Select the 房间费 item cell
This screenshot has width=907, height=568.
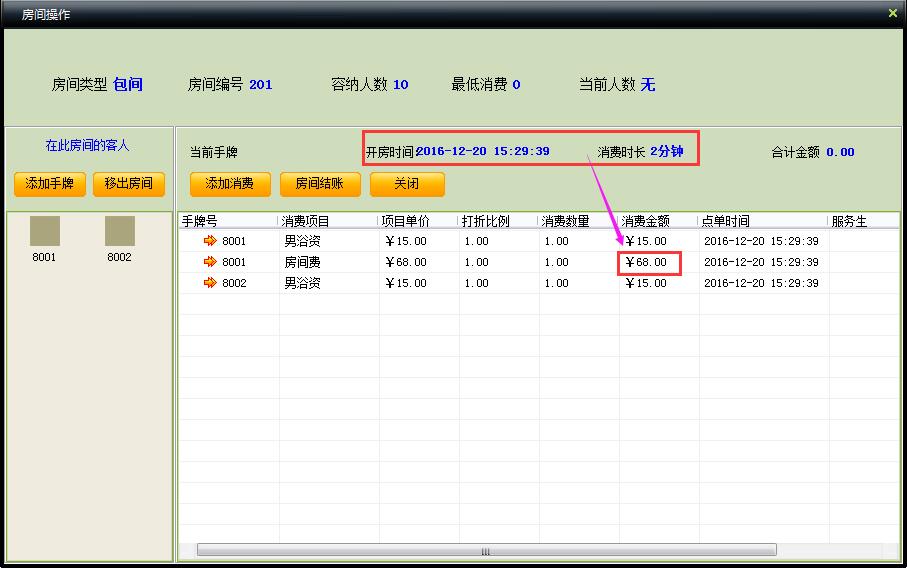pos(302,262)
